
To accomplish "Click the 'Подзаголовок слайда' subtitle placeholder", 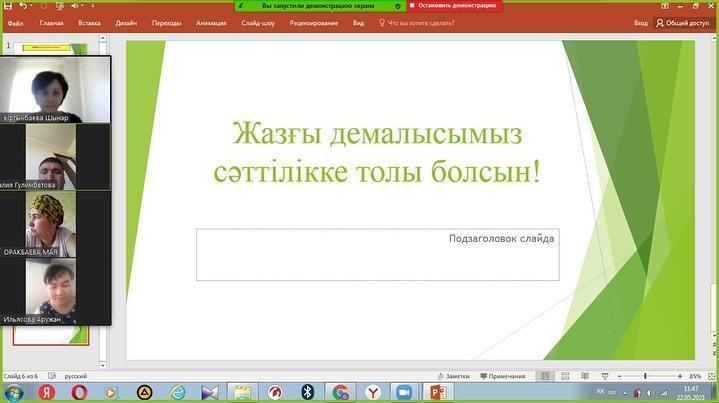I will [x=378, y=254].
